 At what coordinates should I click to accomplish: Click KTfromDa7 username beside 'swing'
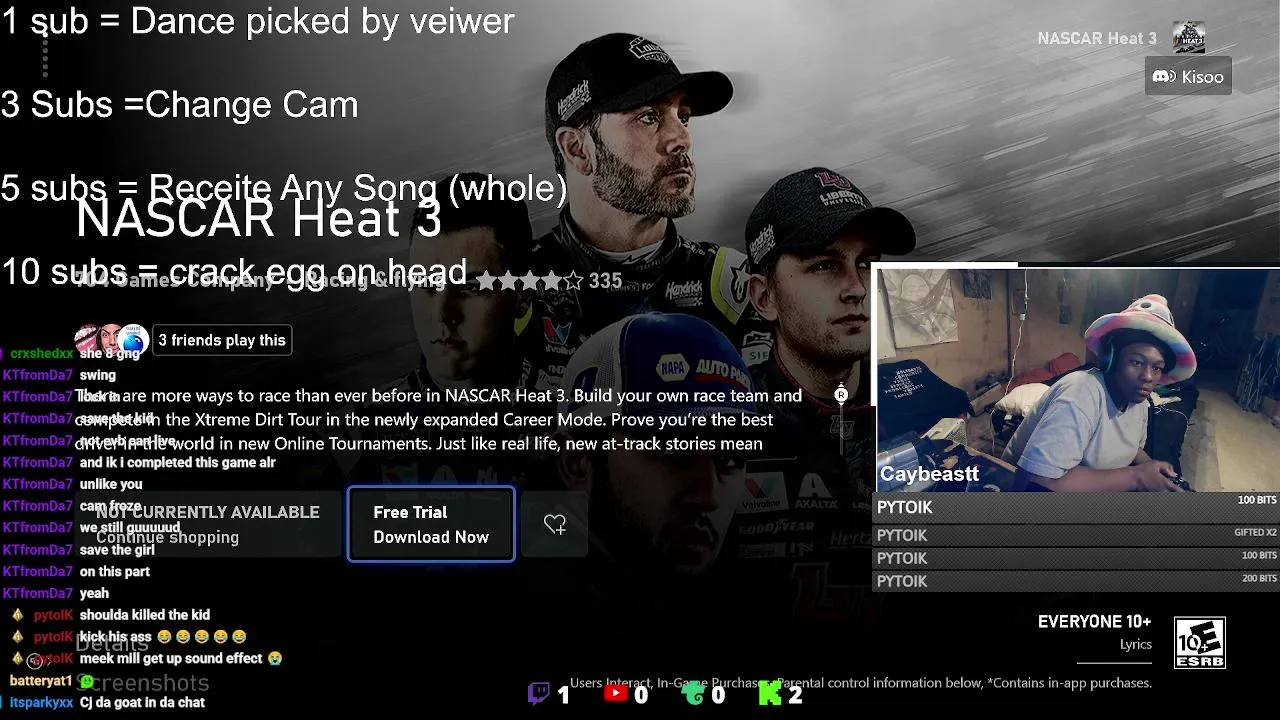[37, 375]
